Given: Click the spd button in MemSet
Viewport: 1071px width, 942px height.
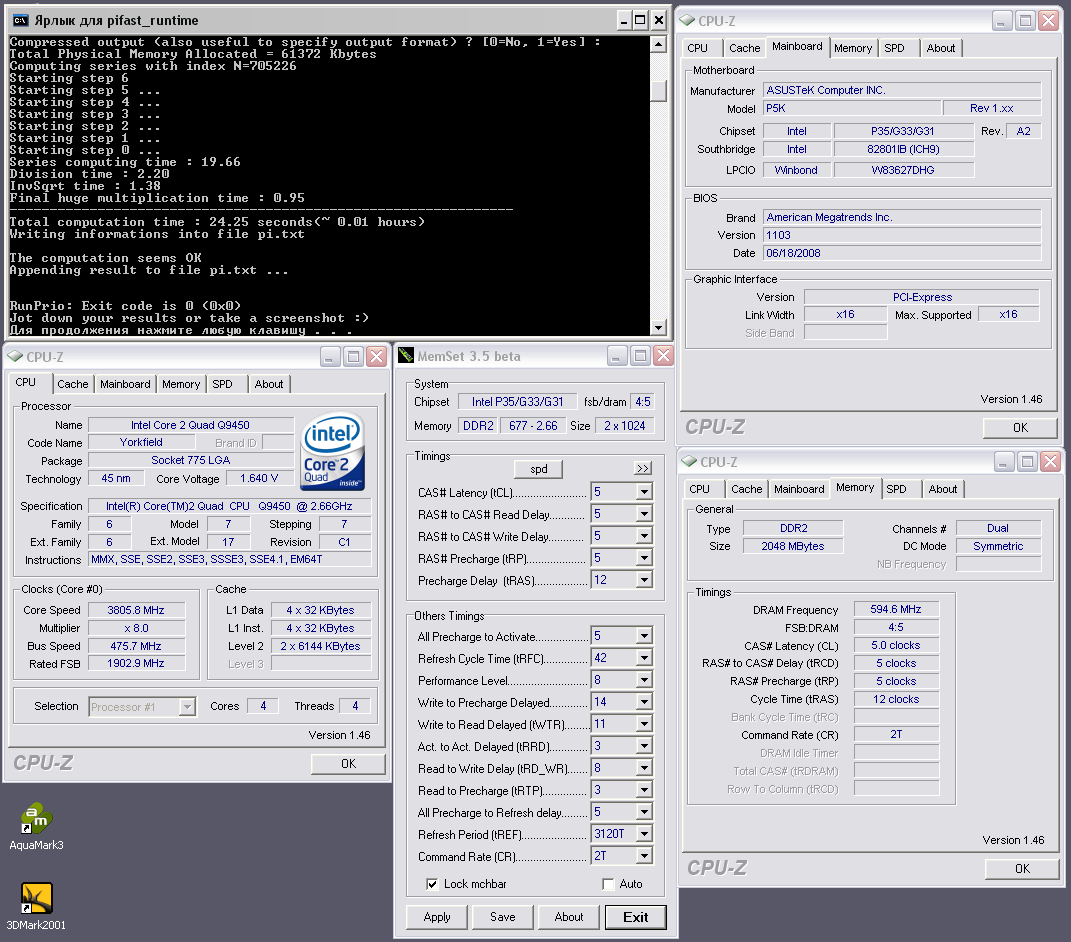Looking at the screenshot, I should point(538,469).
